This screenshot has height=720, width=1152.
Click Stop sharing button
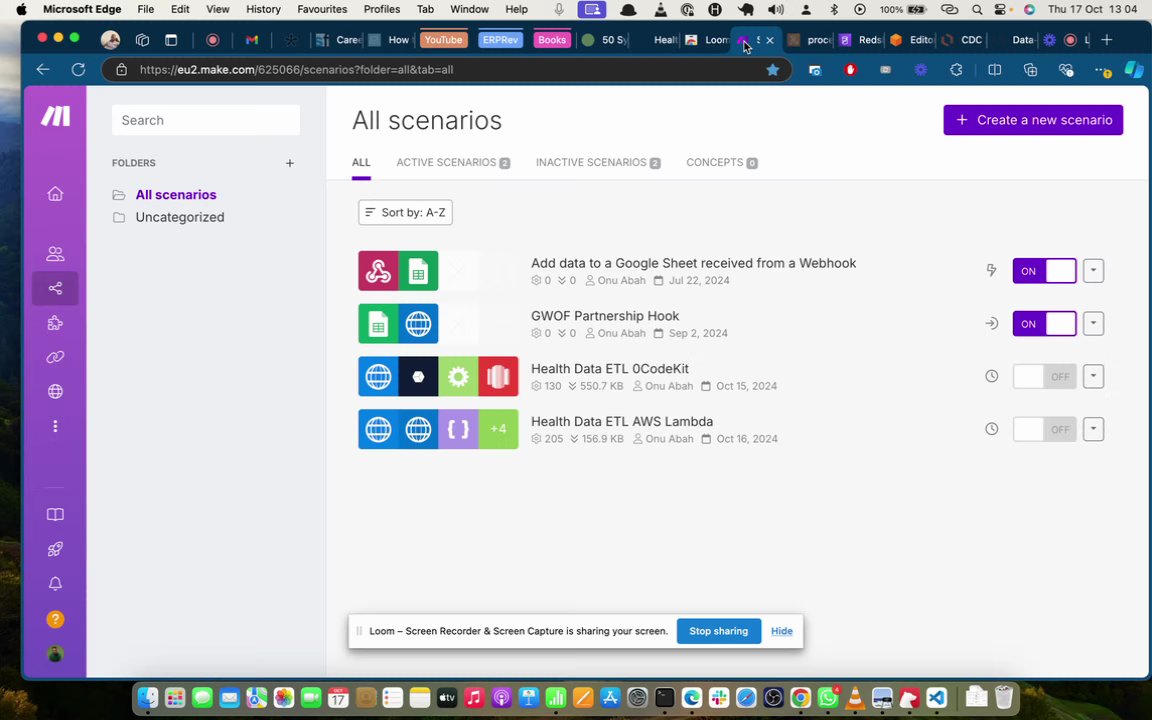click(719, 631)
